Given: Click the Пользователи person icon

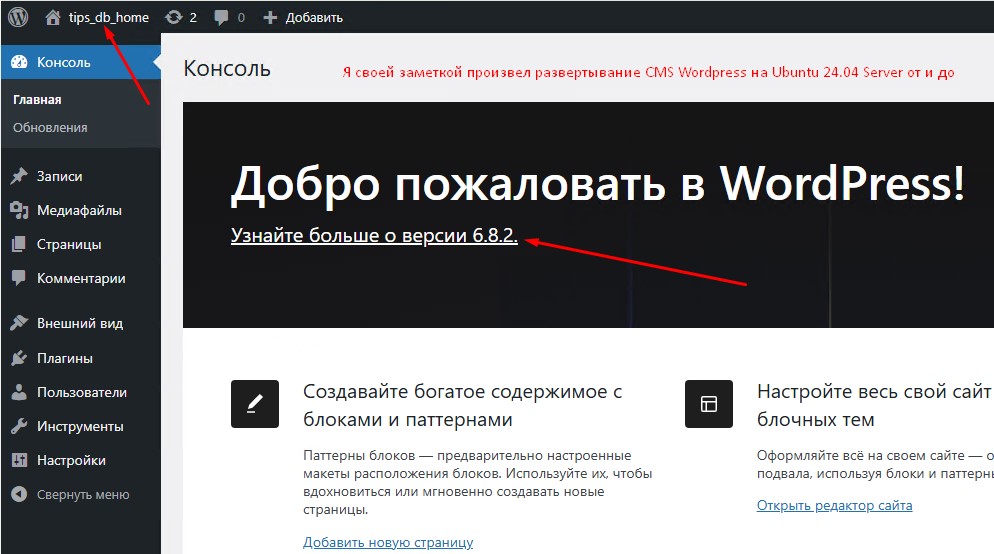Looking at the screenshot, I should click(x=19, y=392).
